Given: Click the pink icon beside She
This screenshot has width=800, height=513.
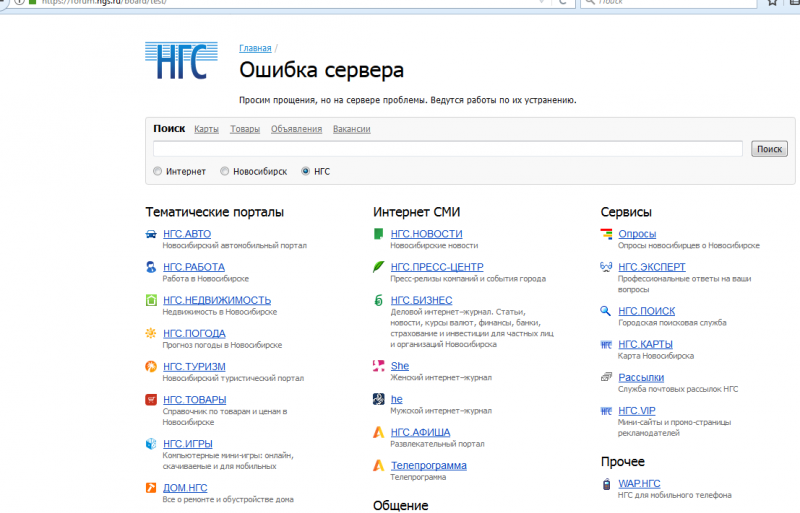Looking at the screenshot, I should pyautogui.click(x=379, y=365).
